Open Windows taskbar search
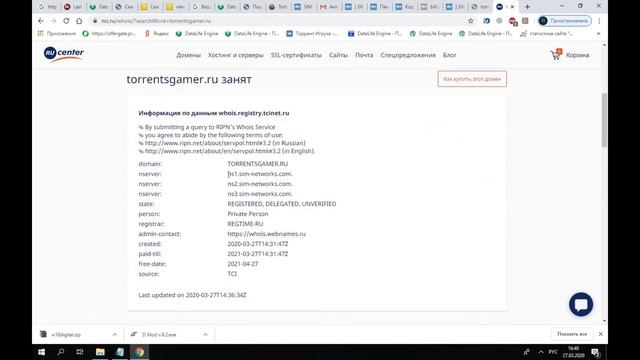The height and width of the screenshot is (360, 640). pyautogui.click(x=61, y=352)
